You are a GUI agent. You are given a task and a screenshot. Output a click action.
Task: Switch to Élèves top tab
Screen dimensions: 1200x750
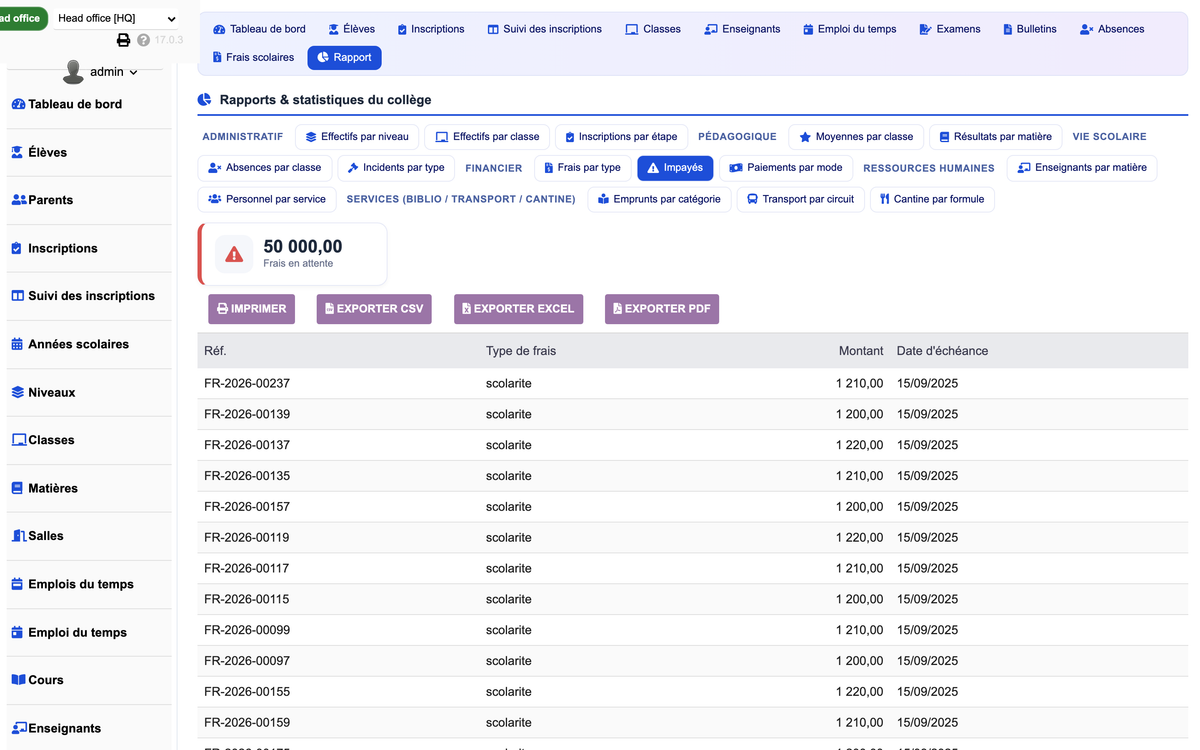tap(351, 29)
